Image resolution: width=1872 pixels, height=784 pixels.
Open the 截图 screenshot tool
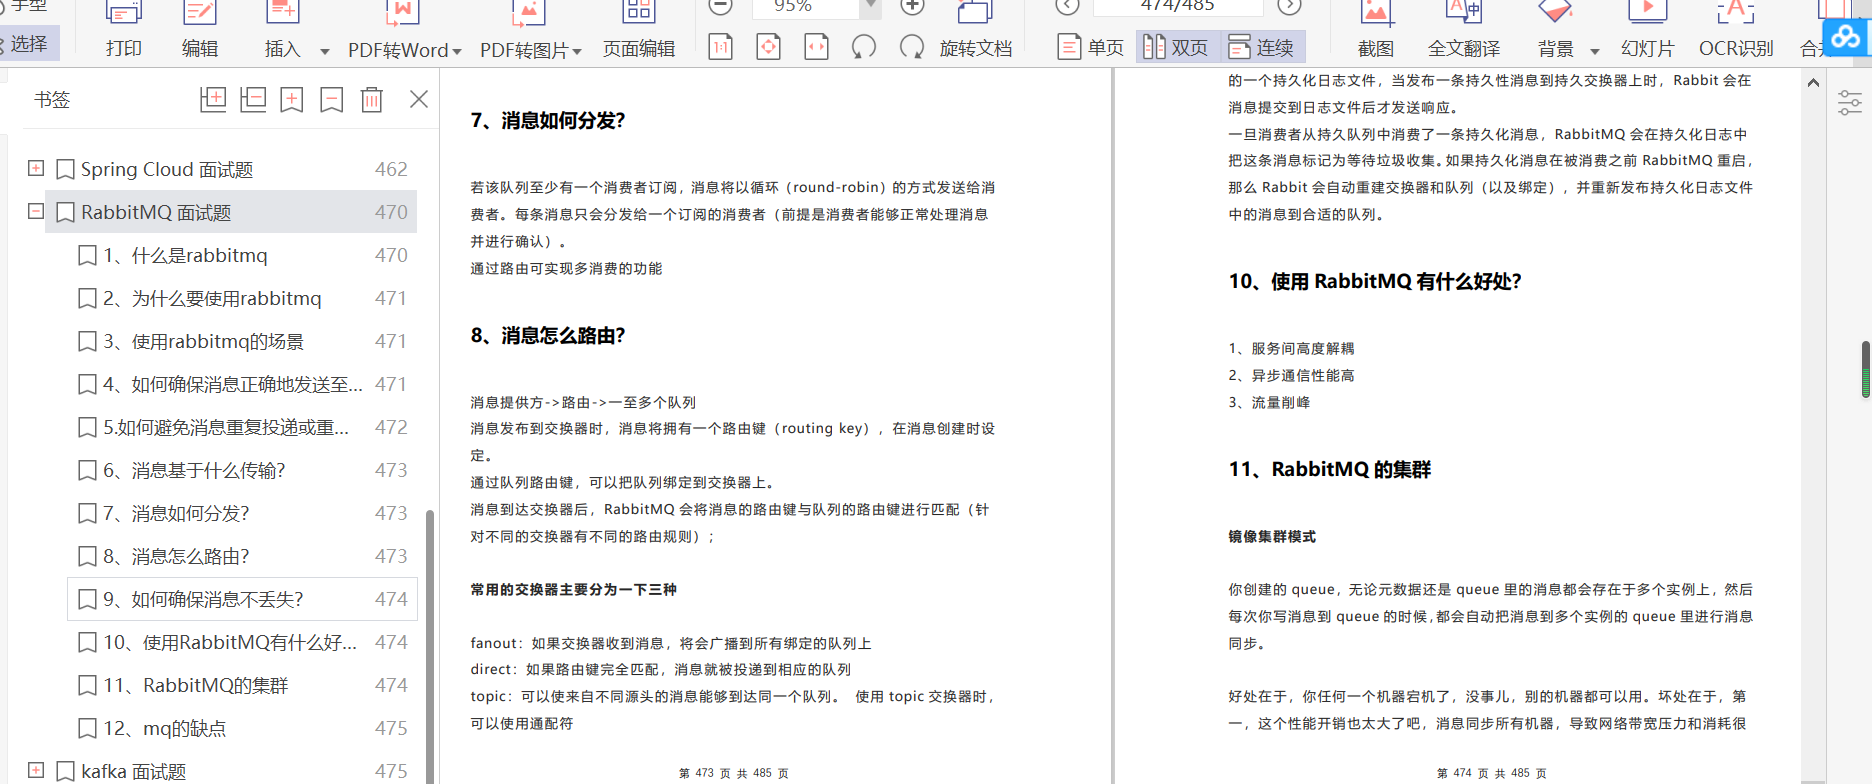point(1376,31)
